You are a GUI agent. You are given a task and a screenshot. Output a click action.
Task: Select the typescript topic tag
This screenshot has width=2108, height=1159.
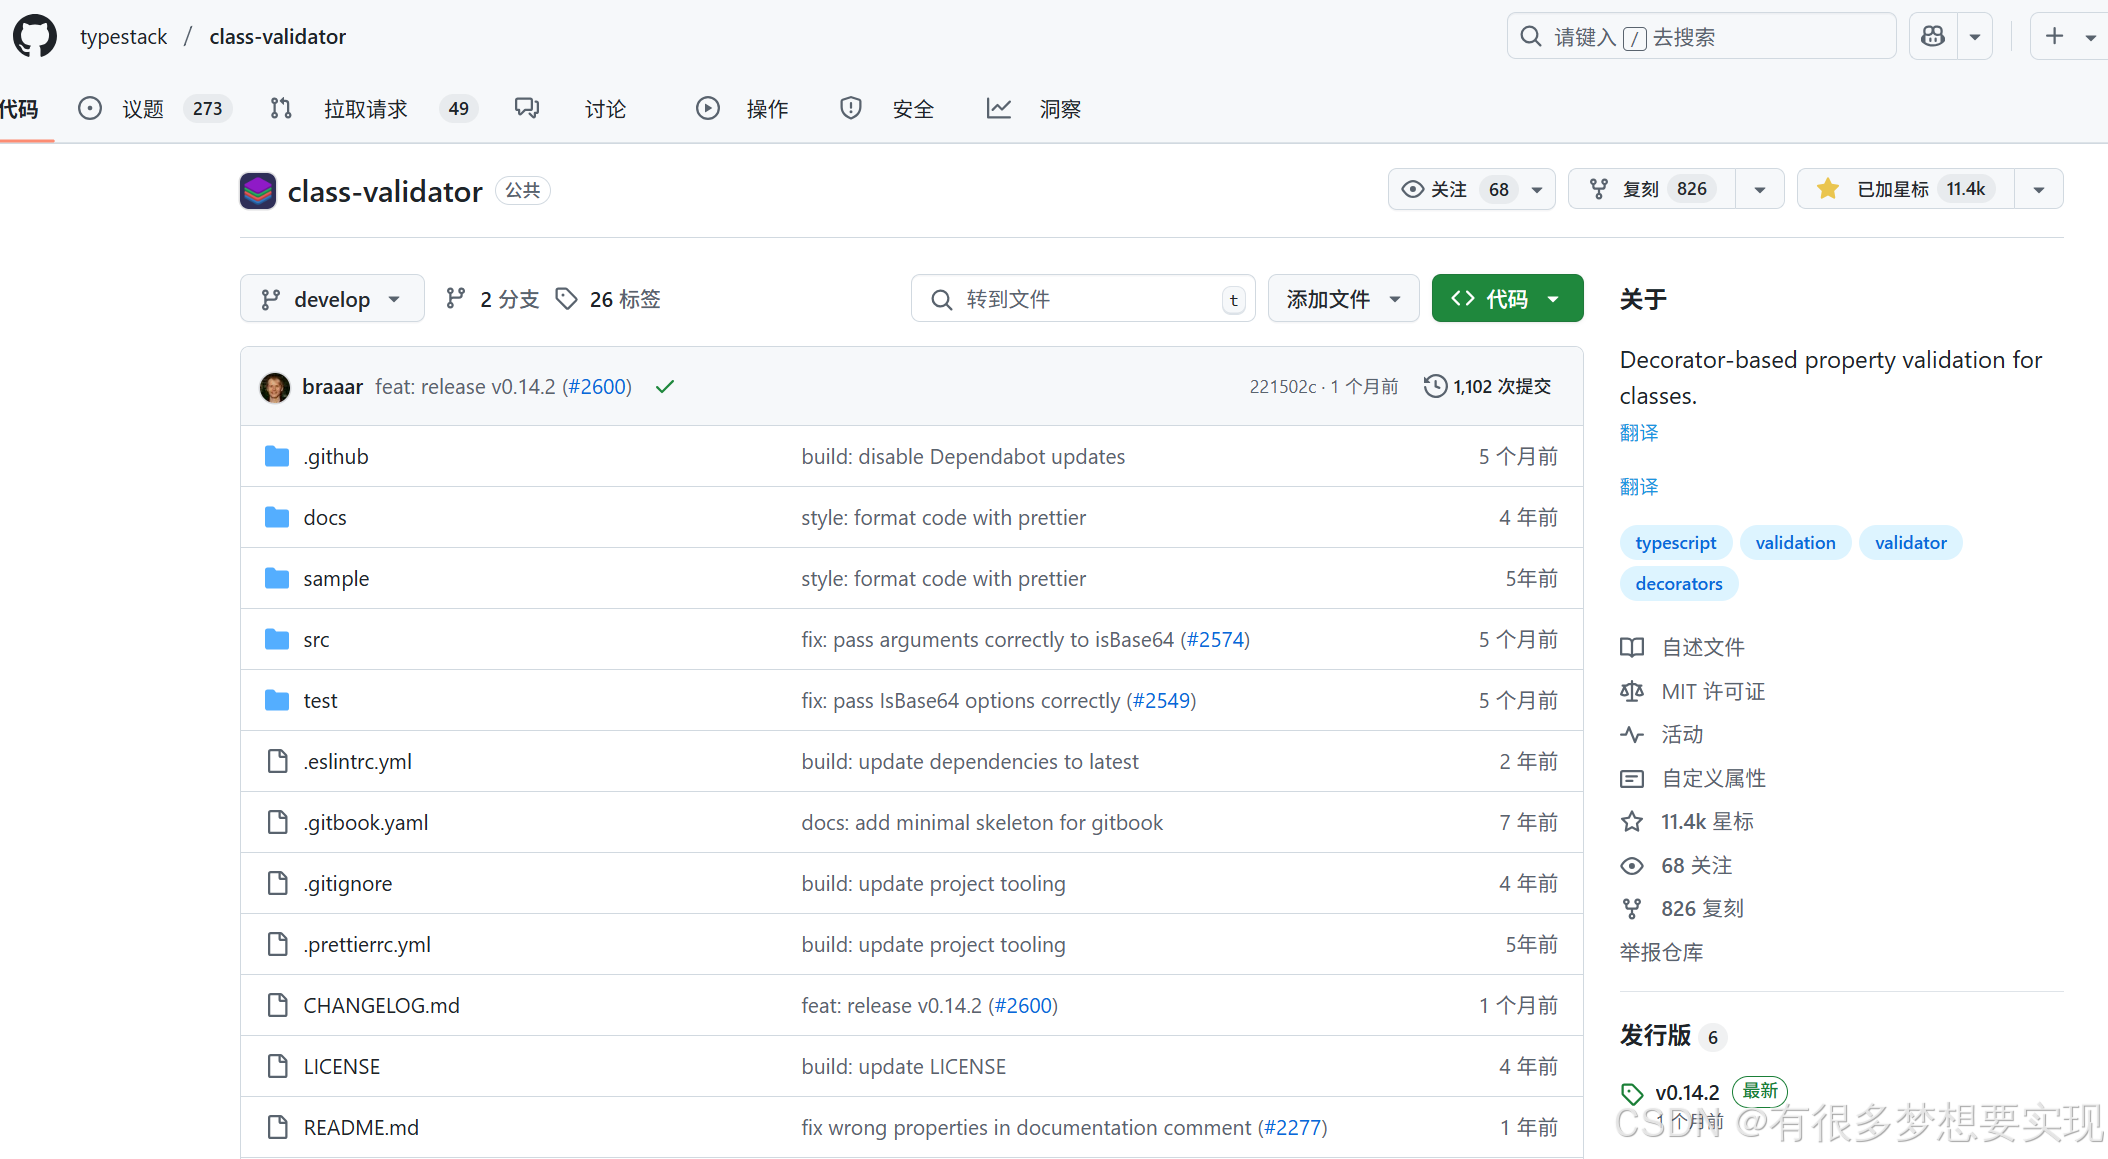(1675, 543)
